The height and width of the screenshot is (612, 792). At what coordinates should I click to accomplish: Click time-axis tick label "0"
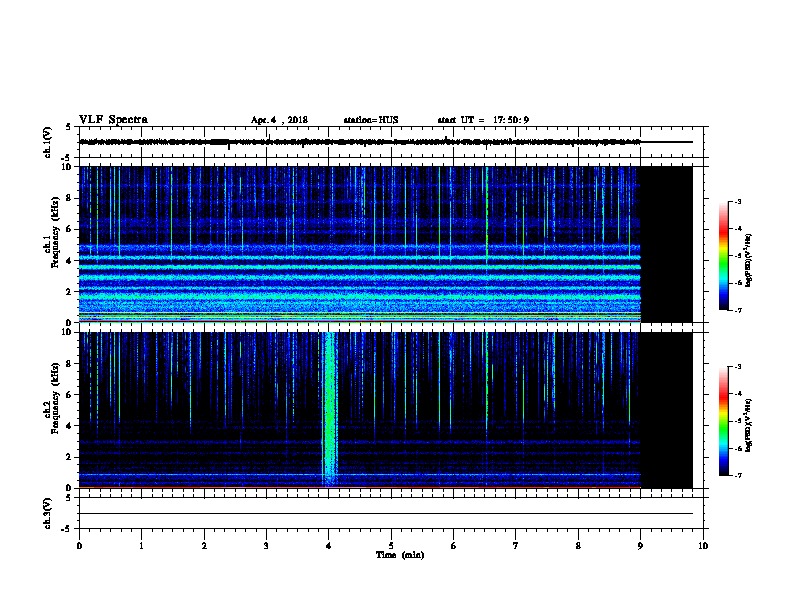click(x=79, y=546)
